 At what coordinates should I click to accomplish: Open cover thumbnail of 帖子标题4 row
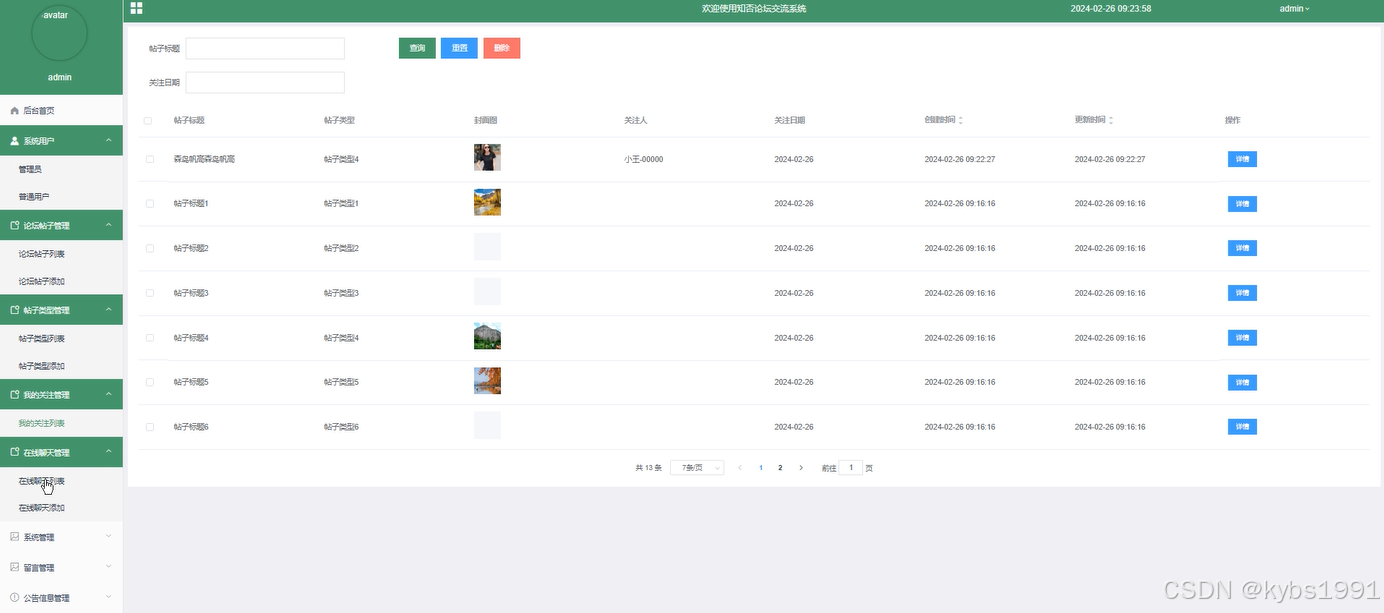tap(487, 336)
